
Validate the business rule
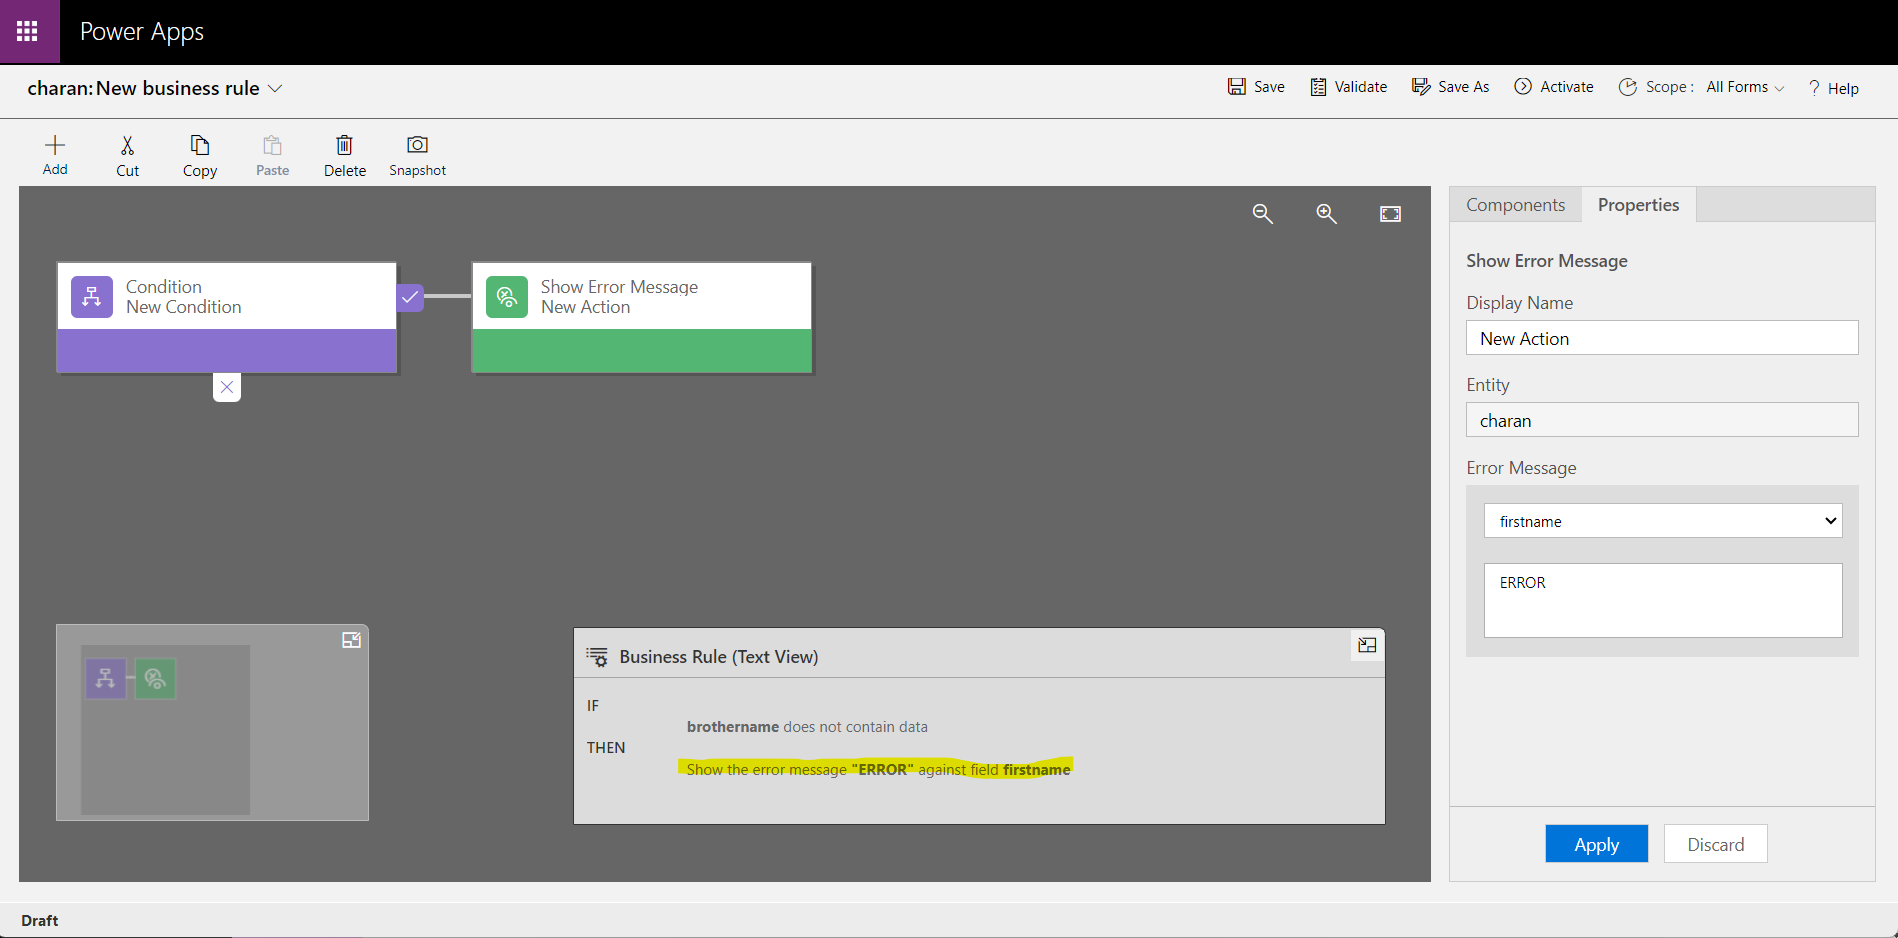[1348, 87]
